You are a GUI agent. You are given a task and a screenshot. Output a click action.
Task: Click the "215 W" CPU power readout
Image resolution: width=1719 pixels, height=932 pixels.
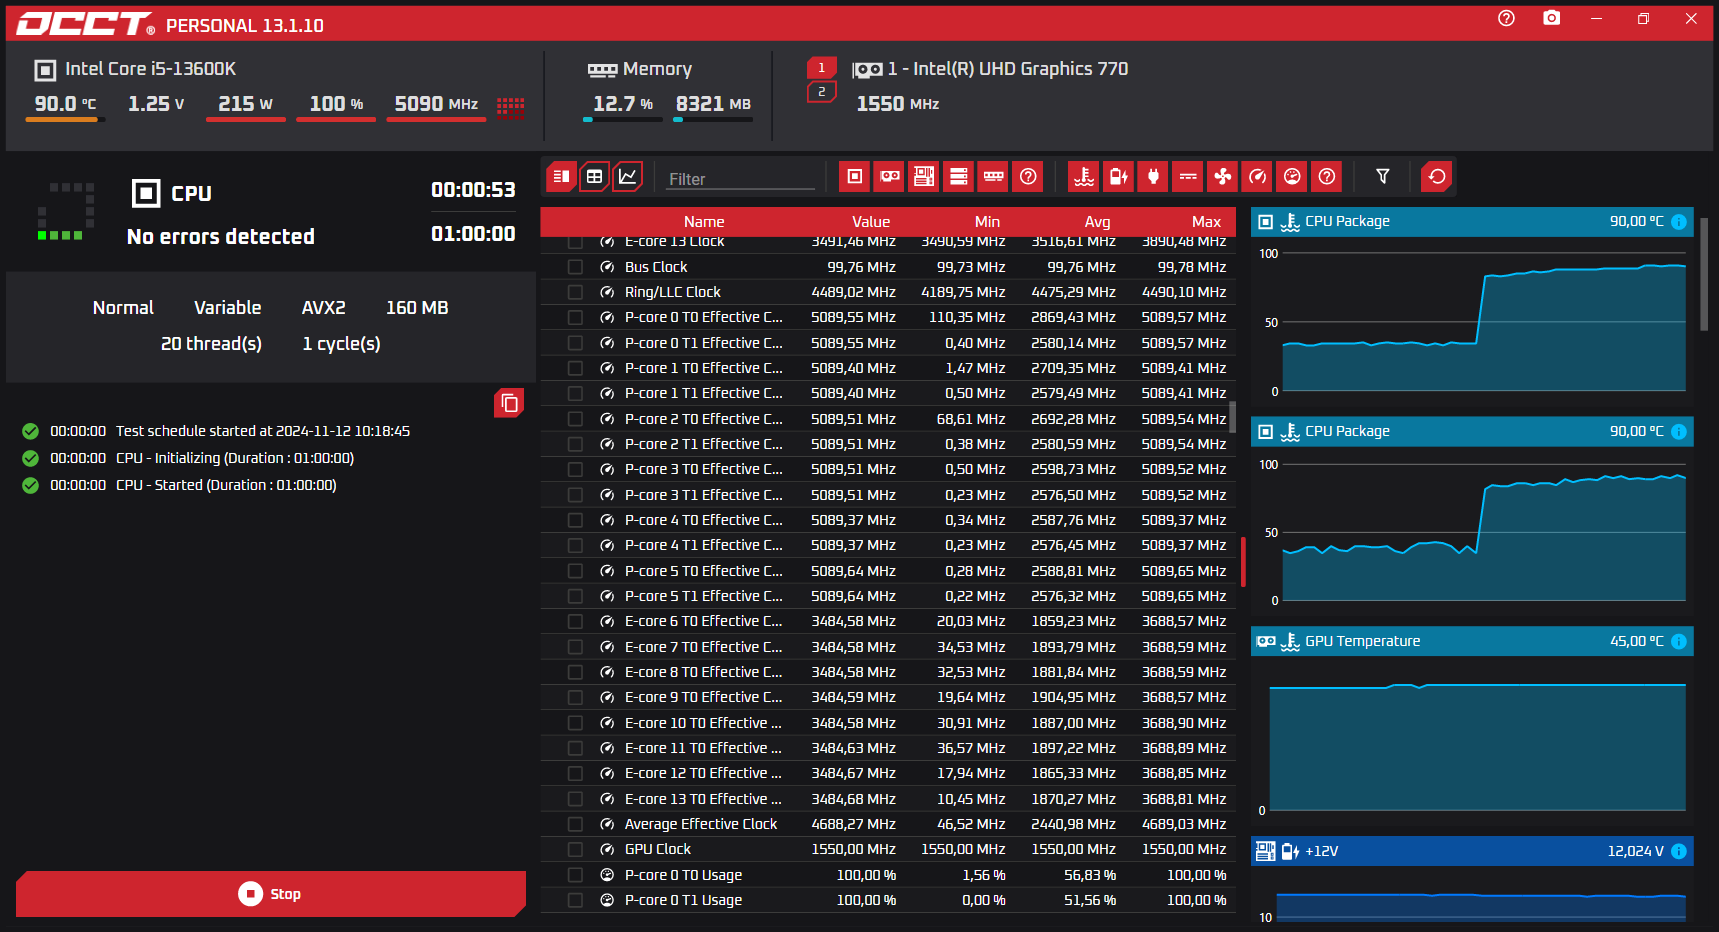click(245, 104)
